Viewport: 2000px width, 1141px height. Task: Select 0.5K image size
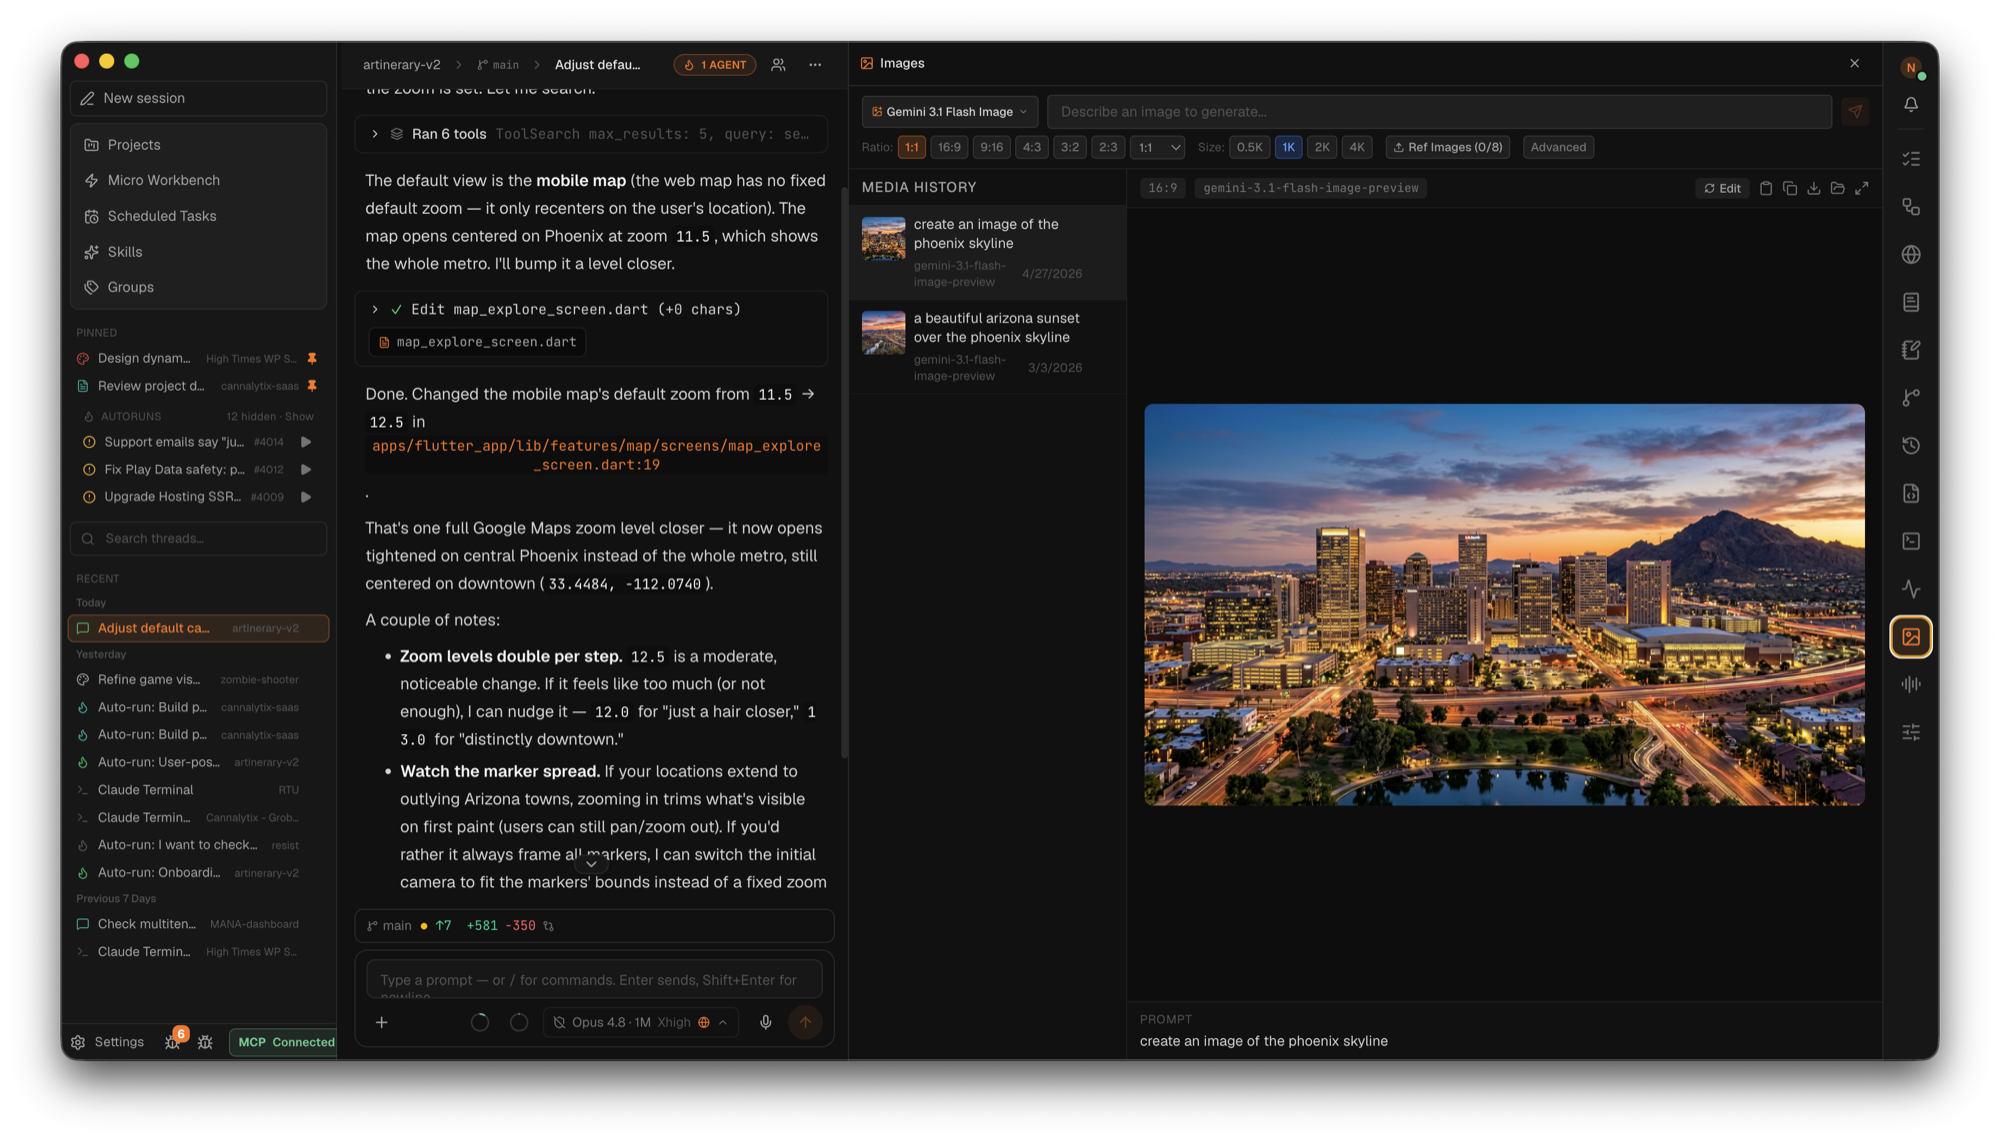coord(1249,147)
